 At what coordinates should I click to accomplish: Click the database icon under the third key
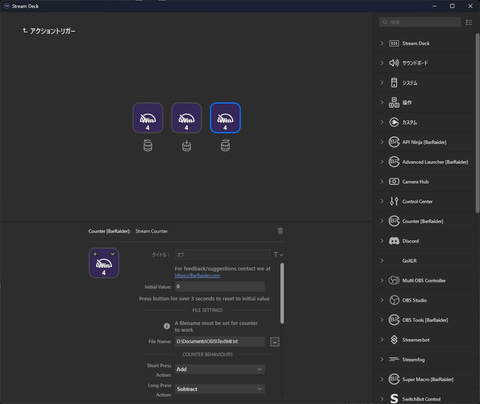[x=225, y=146]
